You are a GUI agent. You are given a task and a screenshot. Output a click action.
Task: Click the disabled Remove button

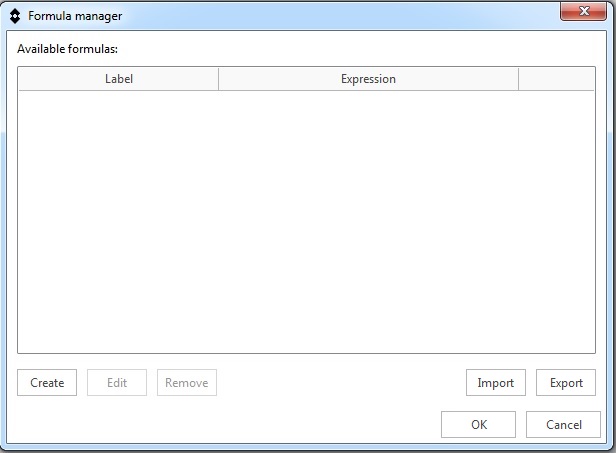pos(187,383)
